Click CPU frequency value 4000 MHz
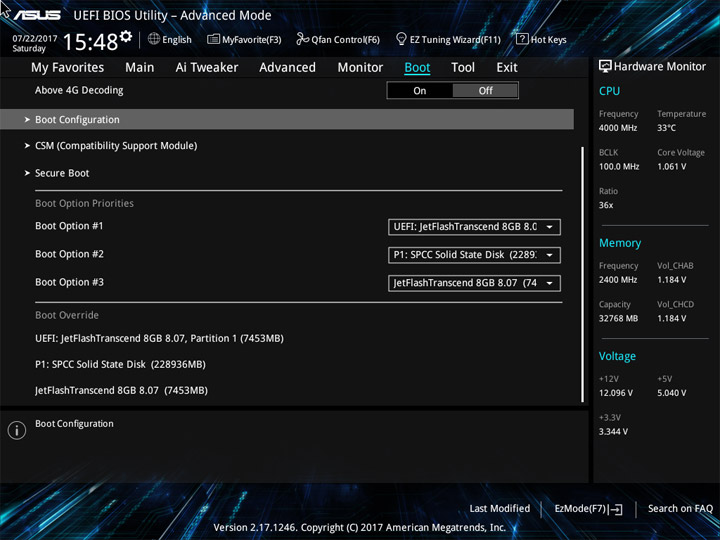The image size is (720, 540). pos(618,128)
